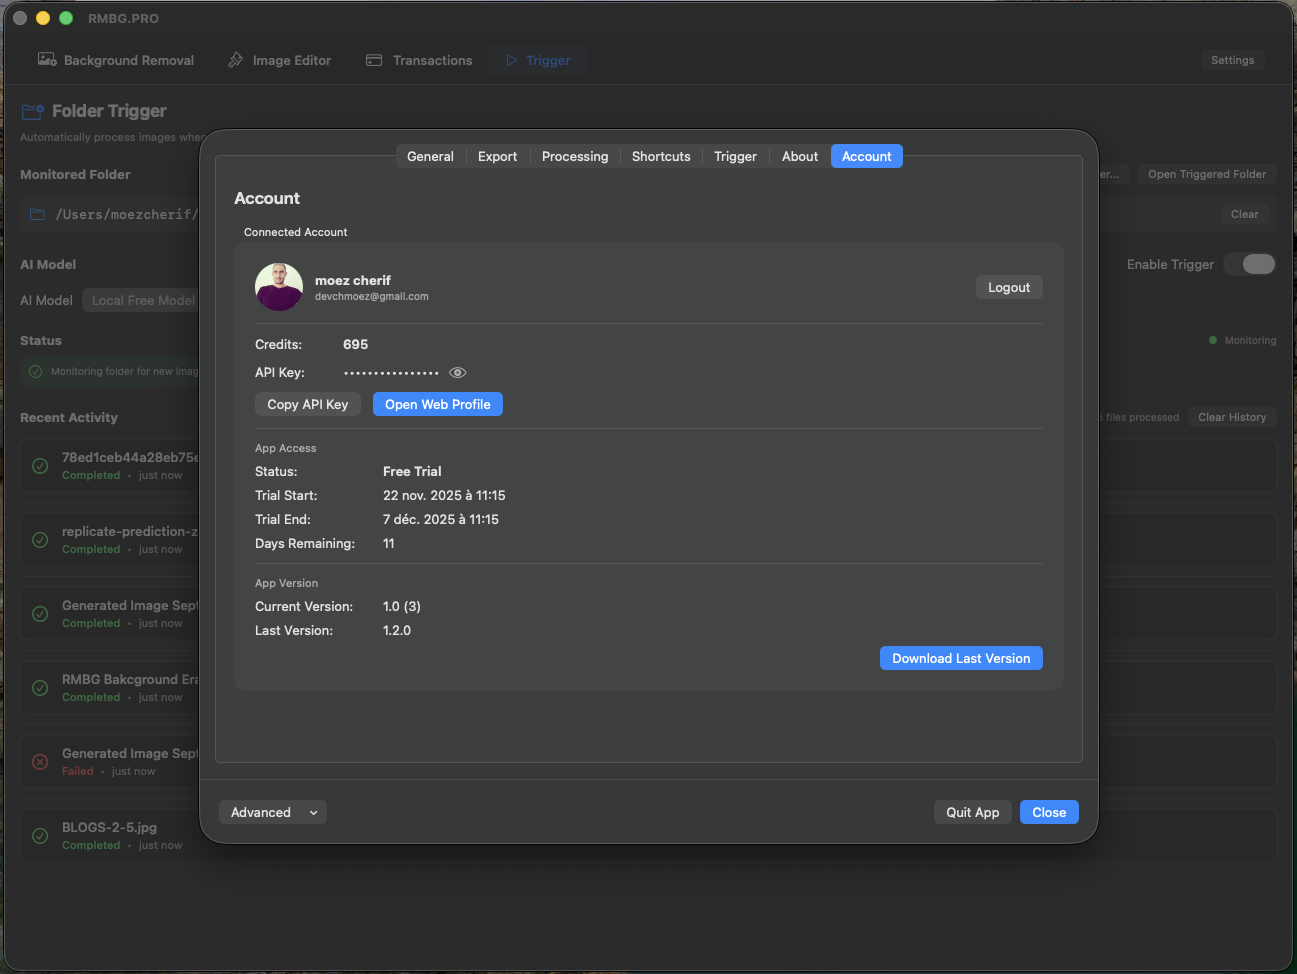Open Transactions via its card icon

click(374, 60)
